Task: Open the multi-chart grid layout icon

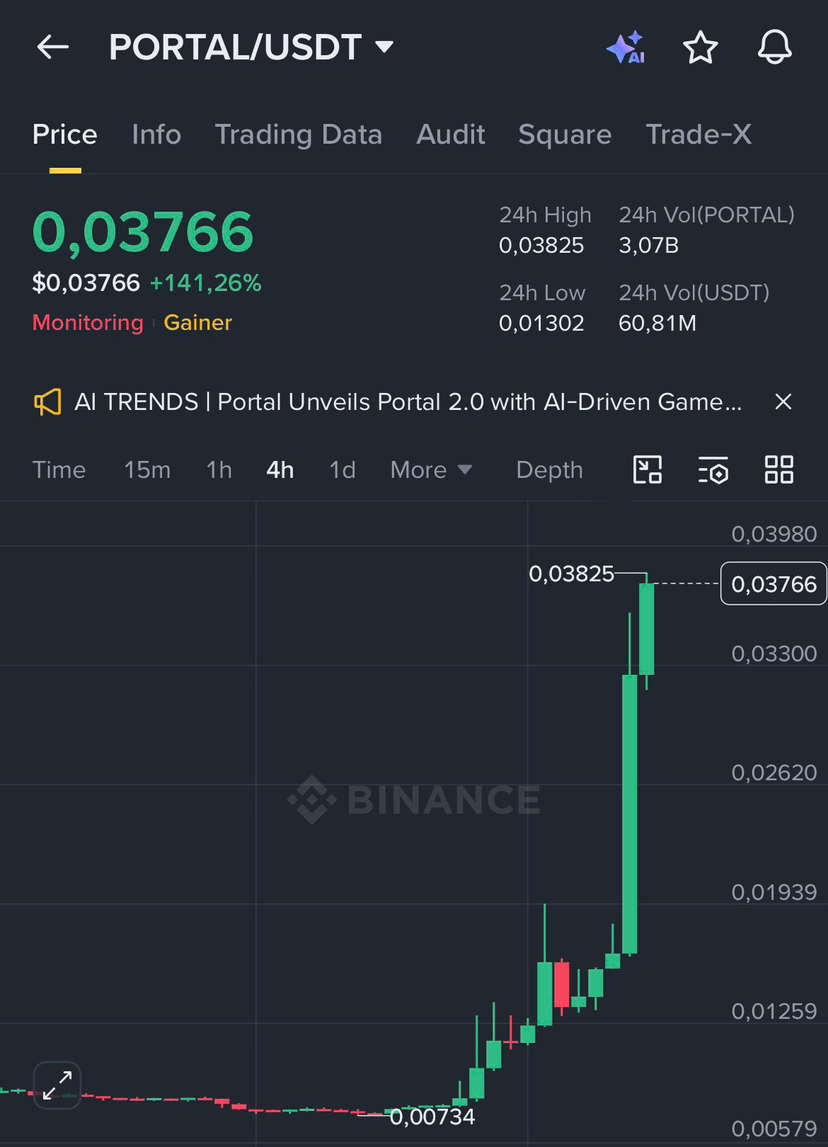Action: tap(779, 470)
